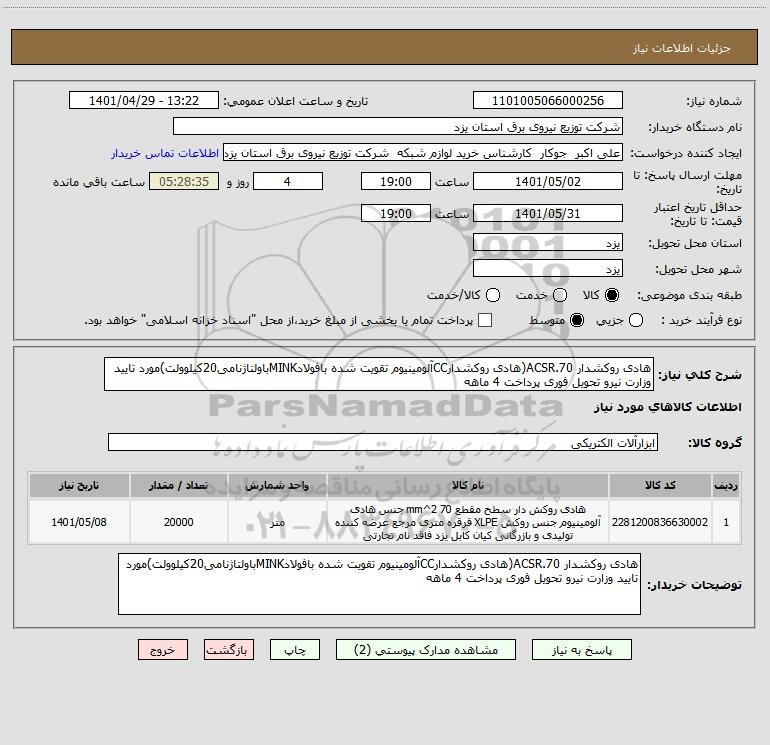Click the چاپ print button
This screenshot has height=745, width=770.
295,650
